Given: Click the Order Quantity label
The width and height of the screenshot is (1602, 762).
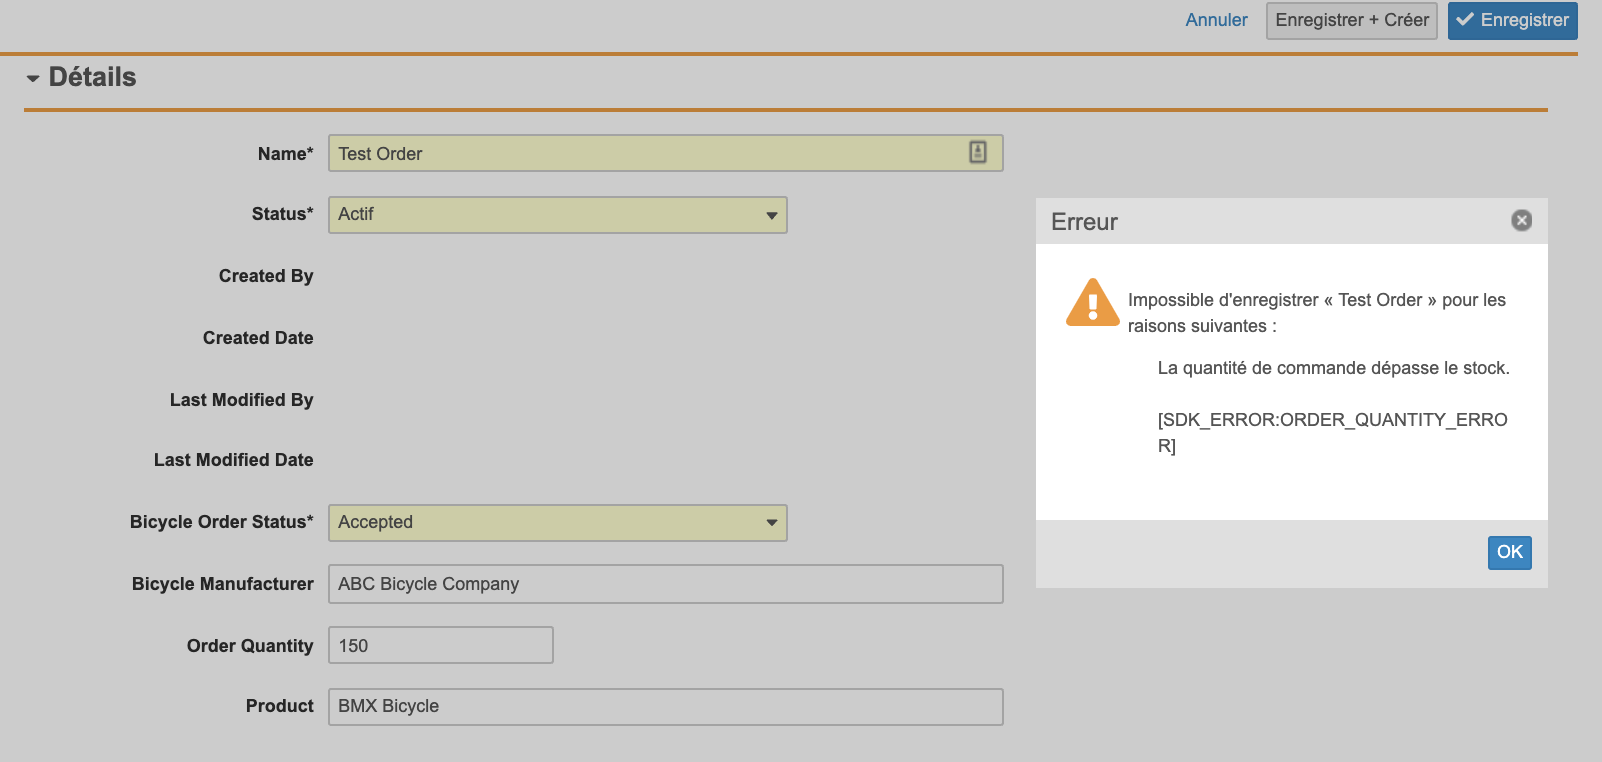Looking at the screenshot, I should (250, 646).
